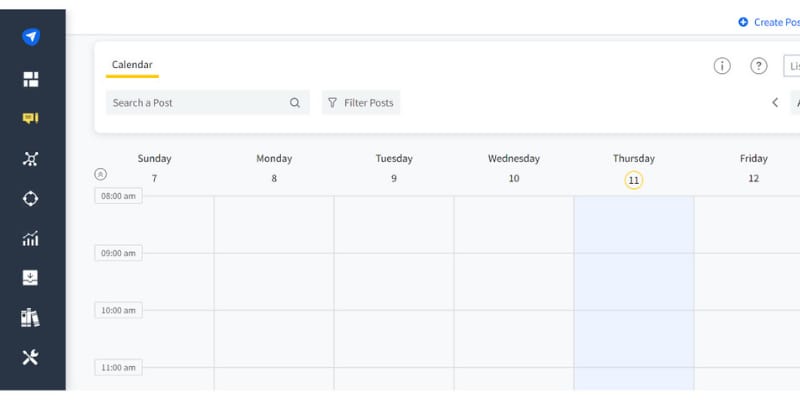
Task: Click the paper plane logo icon
Action: coord(31,37)
